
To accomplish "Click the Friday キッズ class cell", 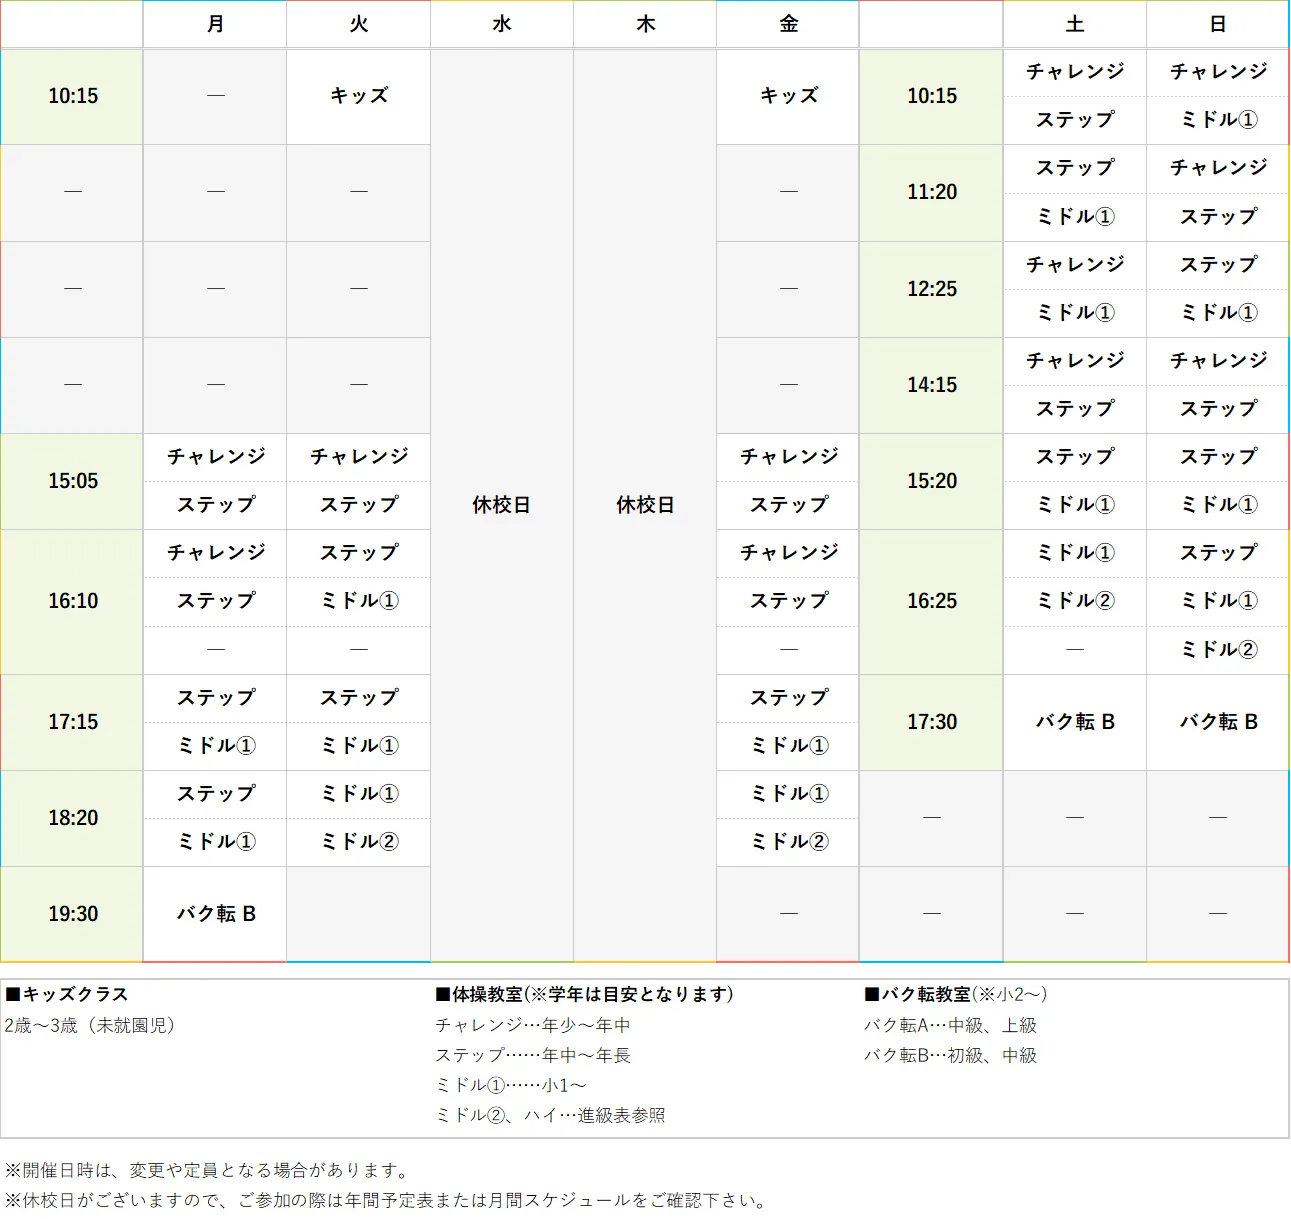I will 786,97.
